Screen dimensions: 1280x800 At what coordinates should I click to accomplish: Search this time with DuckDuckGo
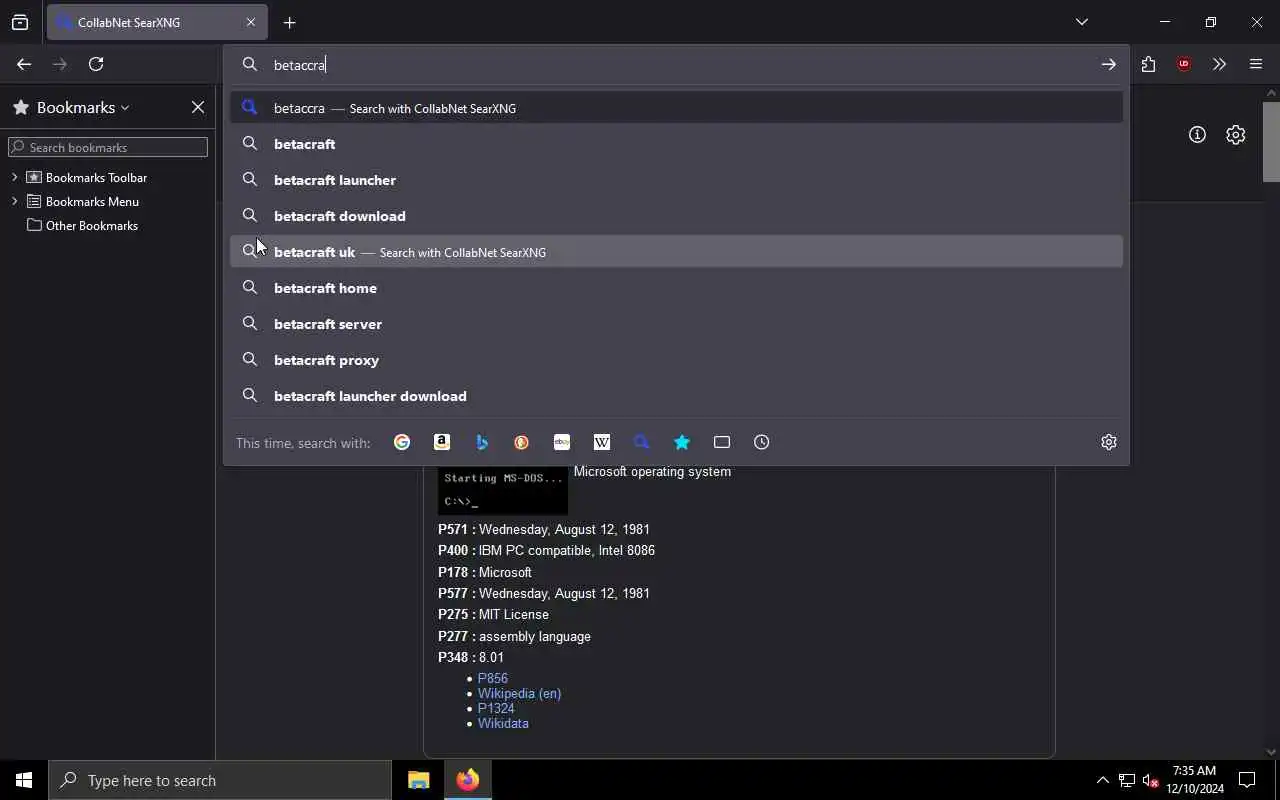(522, 442)
